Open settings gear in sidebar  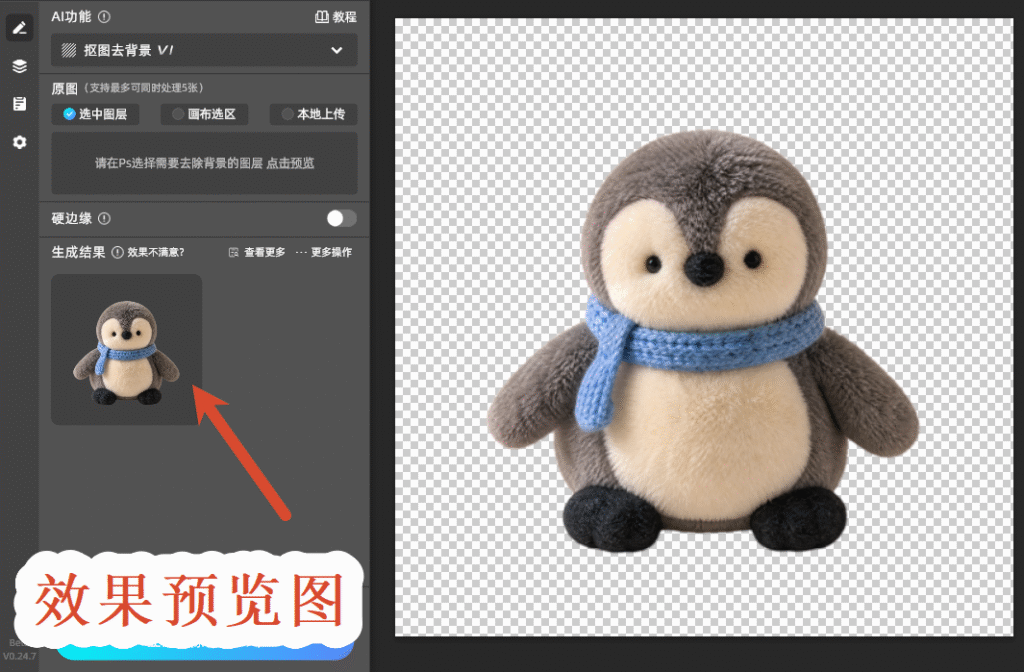coord(20,142)
